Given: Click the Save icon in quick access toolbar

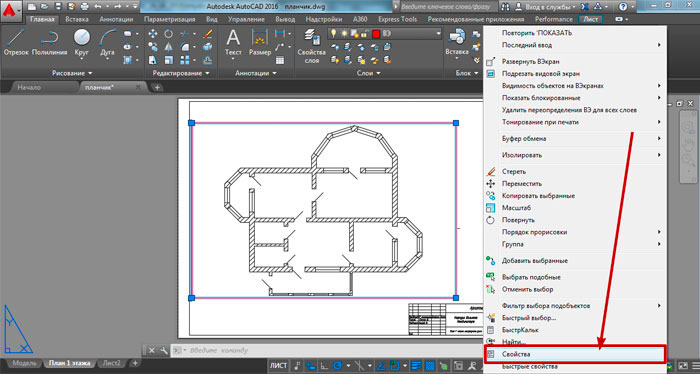Looking at the screenshot, I should [x=58, y=7].
